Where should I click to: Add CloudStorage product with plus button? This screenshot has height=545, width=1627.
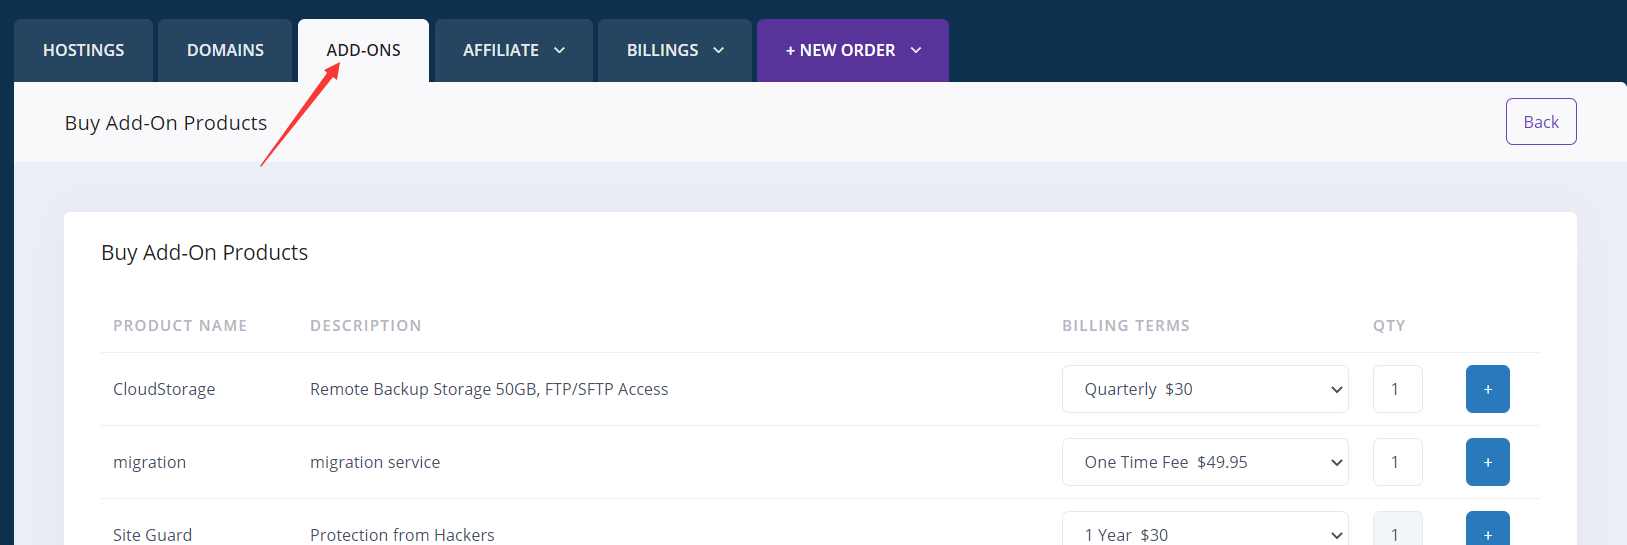coord(1487,389)
